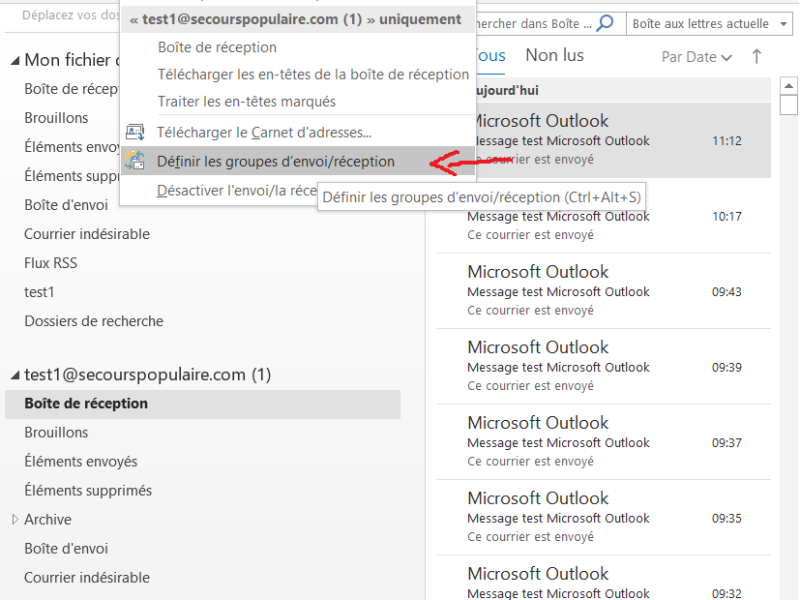
Task: Open Boîte d'envoi under Mon fichier
Action: 66,205
